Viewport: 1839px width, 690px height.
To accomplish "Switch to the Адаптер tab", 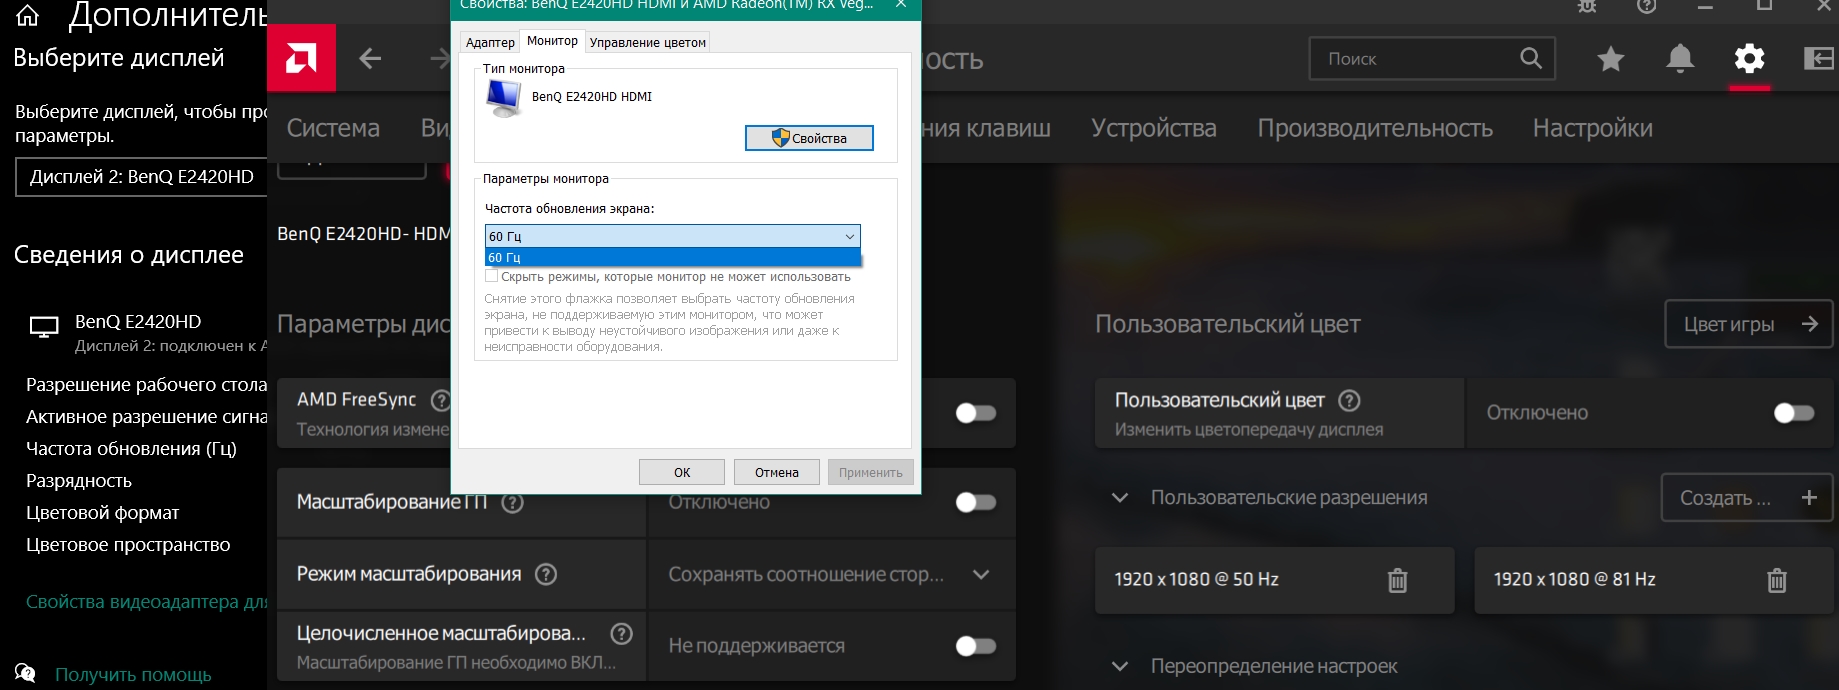I will pos(490,42).
